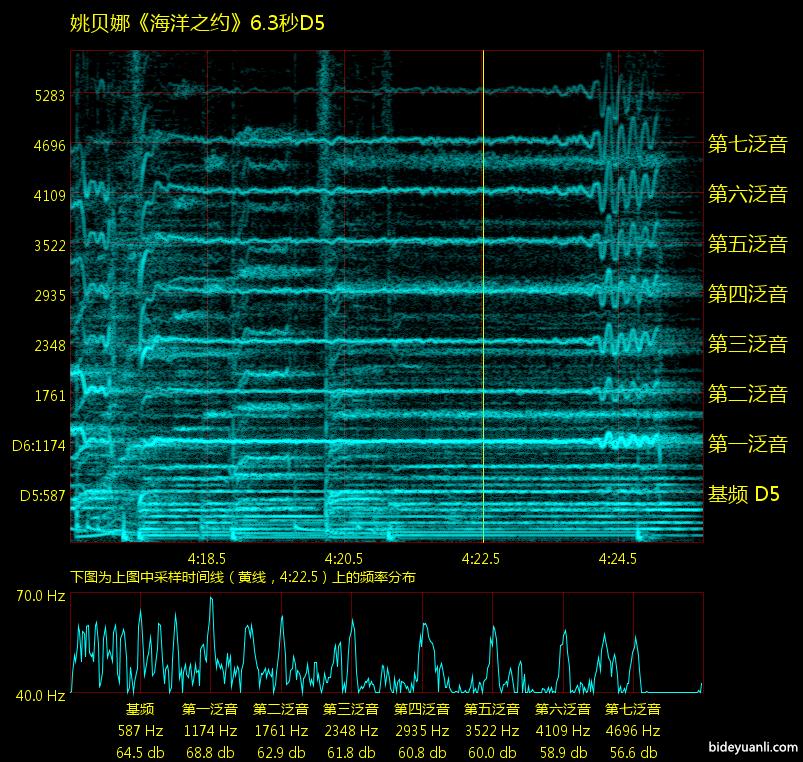Select the 68.8 db value under 第一泛音
The width and height of the screenshot is (803, 762).
pos(210,752)
